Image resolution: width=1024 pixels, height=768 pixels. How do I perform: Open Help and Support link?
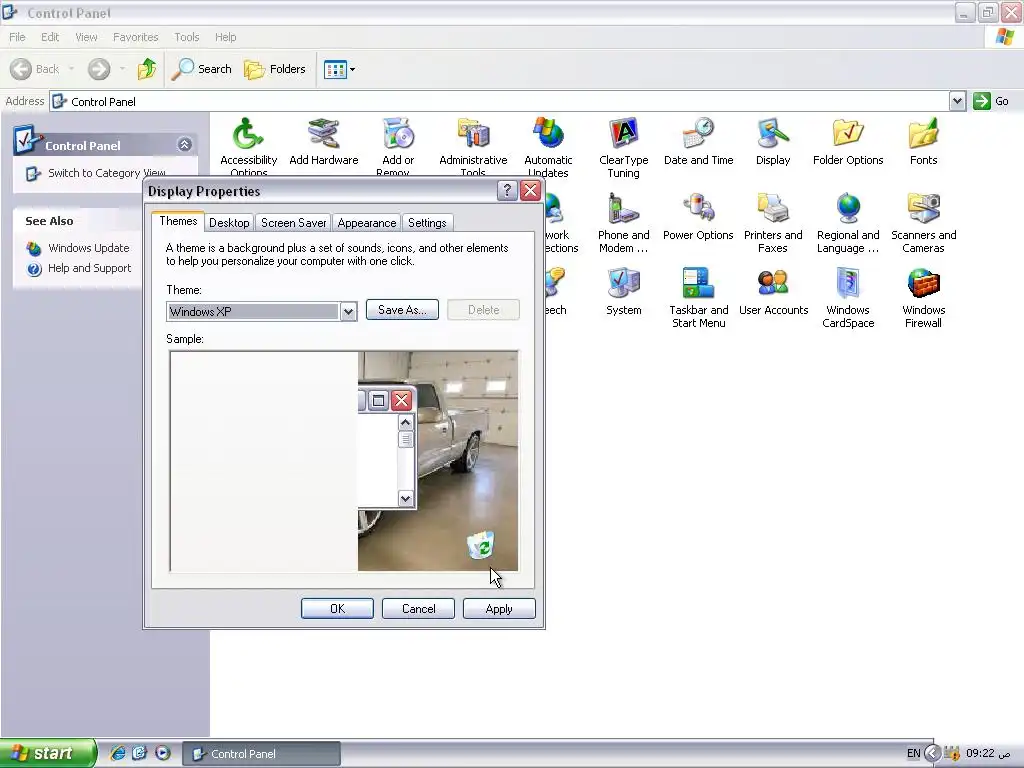(89, 268)
